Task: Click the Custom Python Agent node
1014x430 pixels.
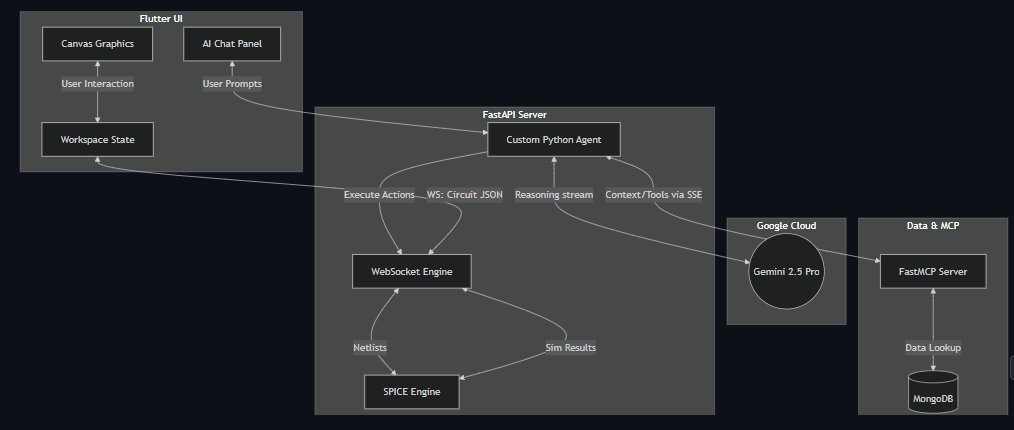Action: click(554, 139)
